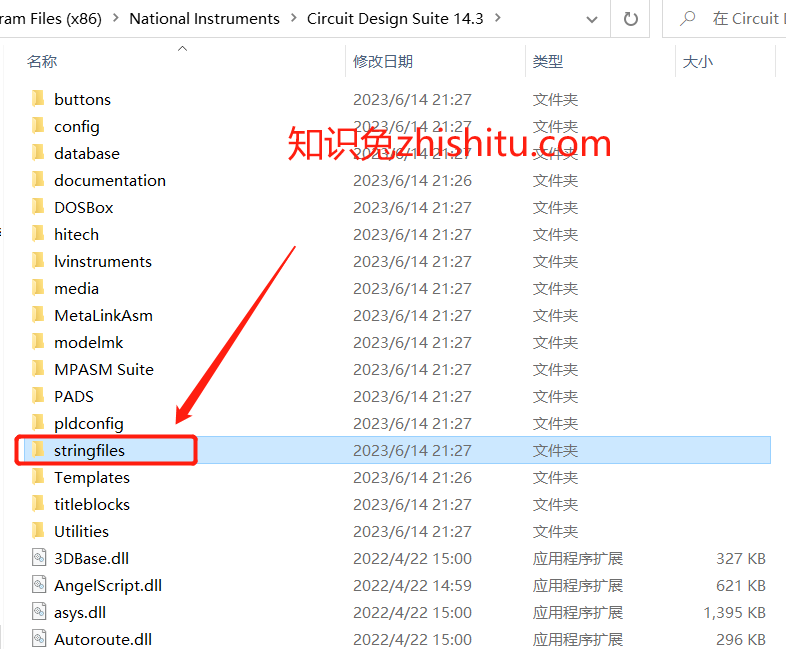Screen dimensions: 786x649
Task: Select the asys.dll file name
Action: 80,613
